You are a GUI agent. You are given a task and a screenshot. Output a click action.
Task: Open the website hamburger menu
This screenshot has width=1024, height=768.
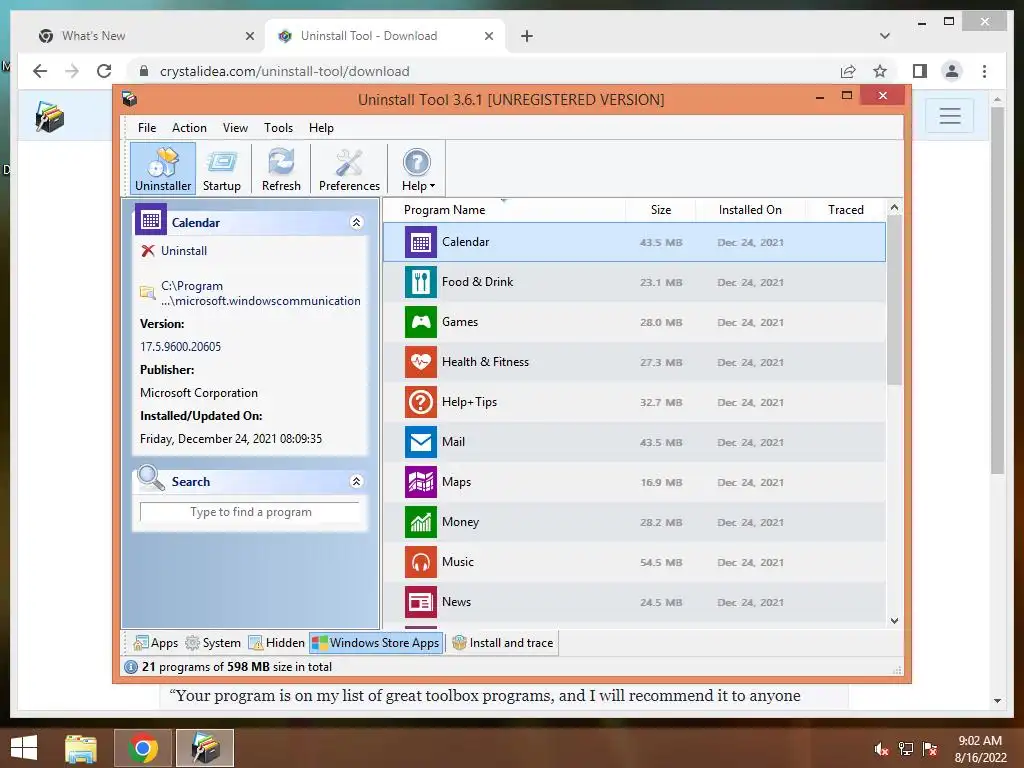pos(950,116)
